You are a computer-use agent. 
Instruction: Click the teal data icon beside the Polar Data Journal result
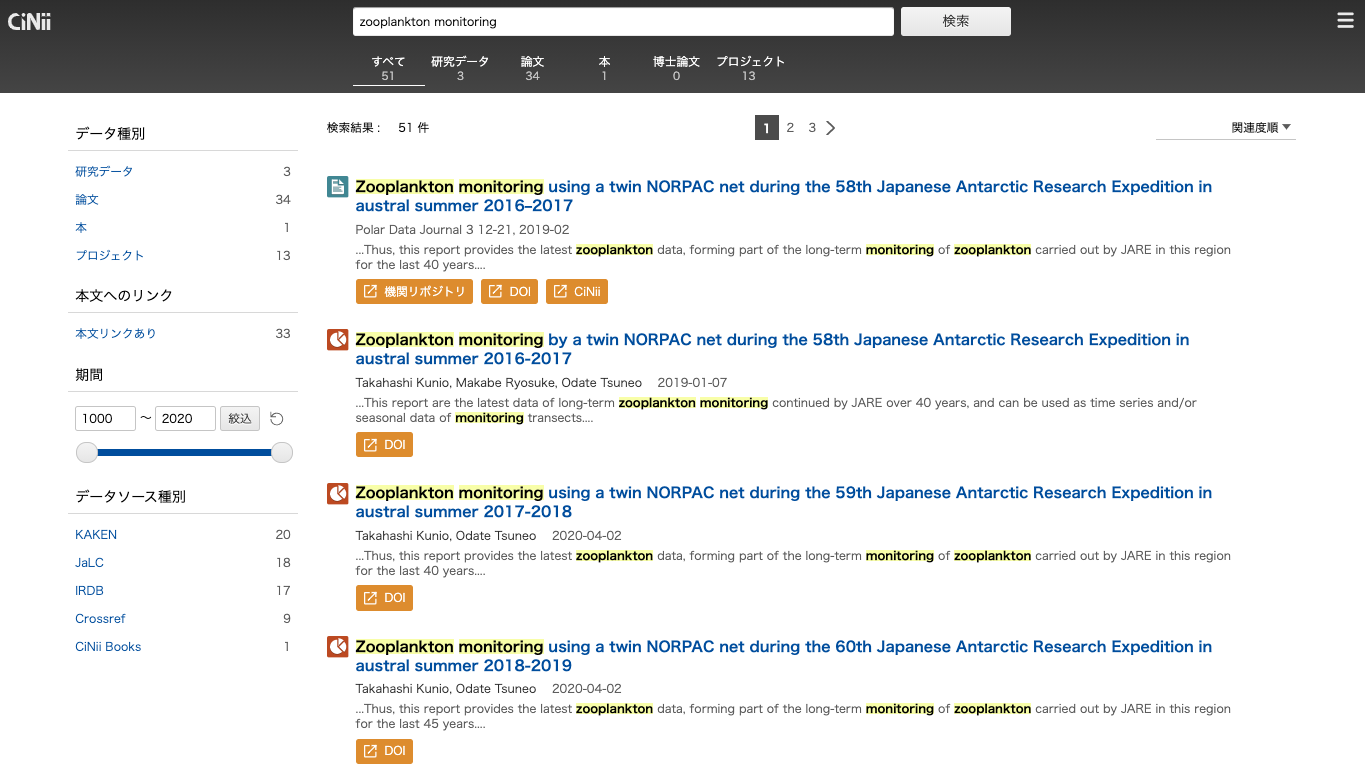point(337,187)
